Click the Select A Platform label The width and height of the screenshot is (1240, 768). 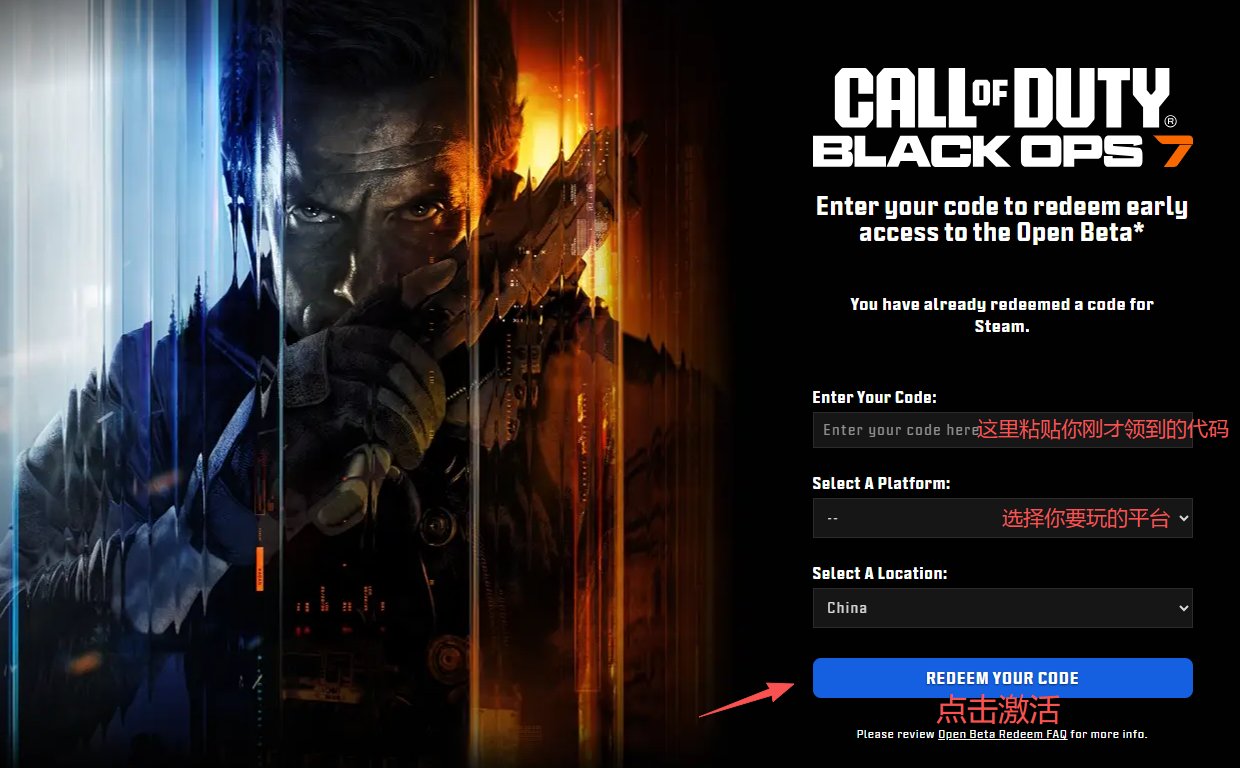[x=881, y=483]
